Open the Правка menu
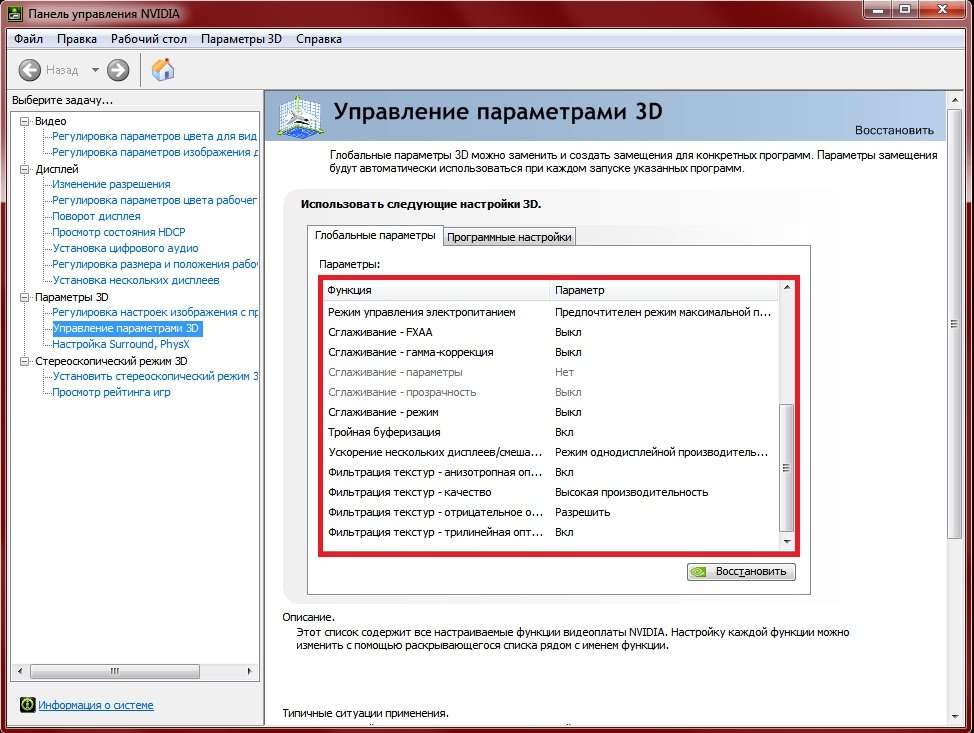 click(77, 39)
